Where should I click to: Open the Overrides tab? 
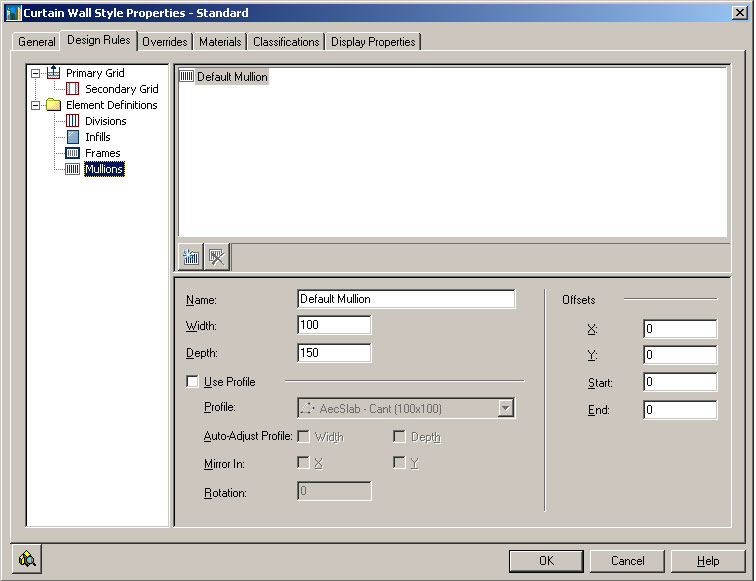(x=164, y=42)
